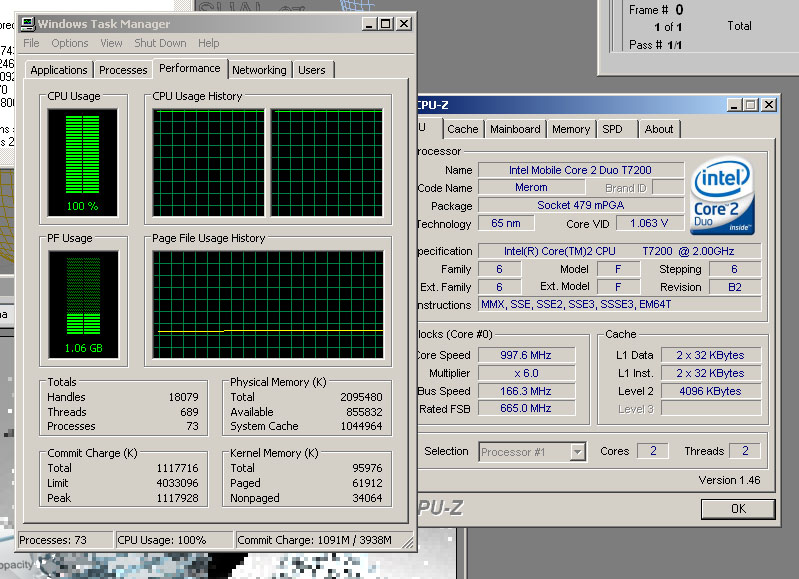Open the Shut Down menu
The image size is (799, 579).
pyautogui.click(x=160, y=44)
